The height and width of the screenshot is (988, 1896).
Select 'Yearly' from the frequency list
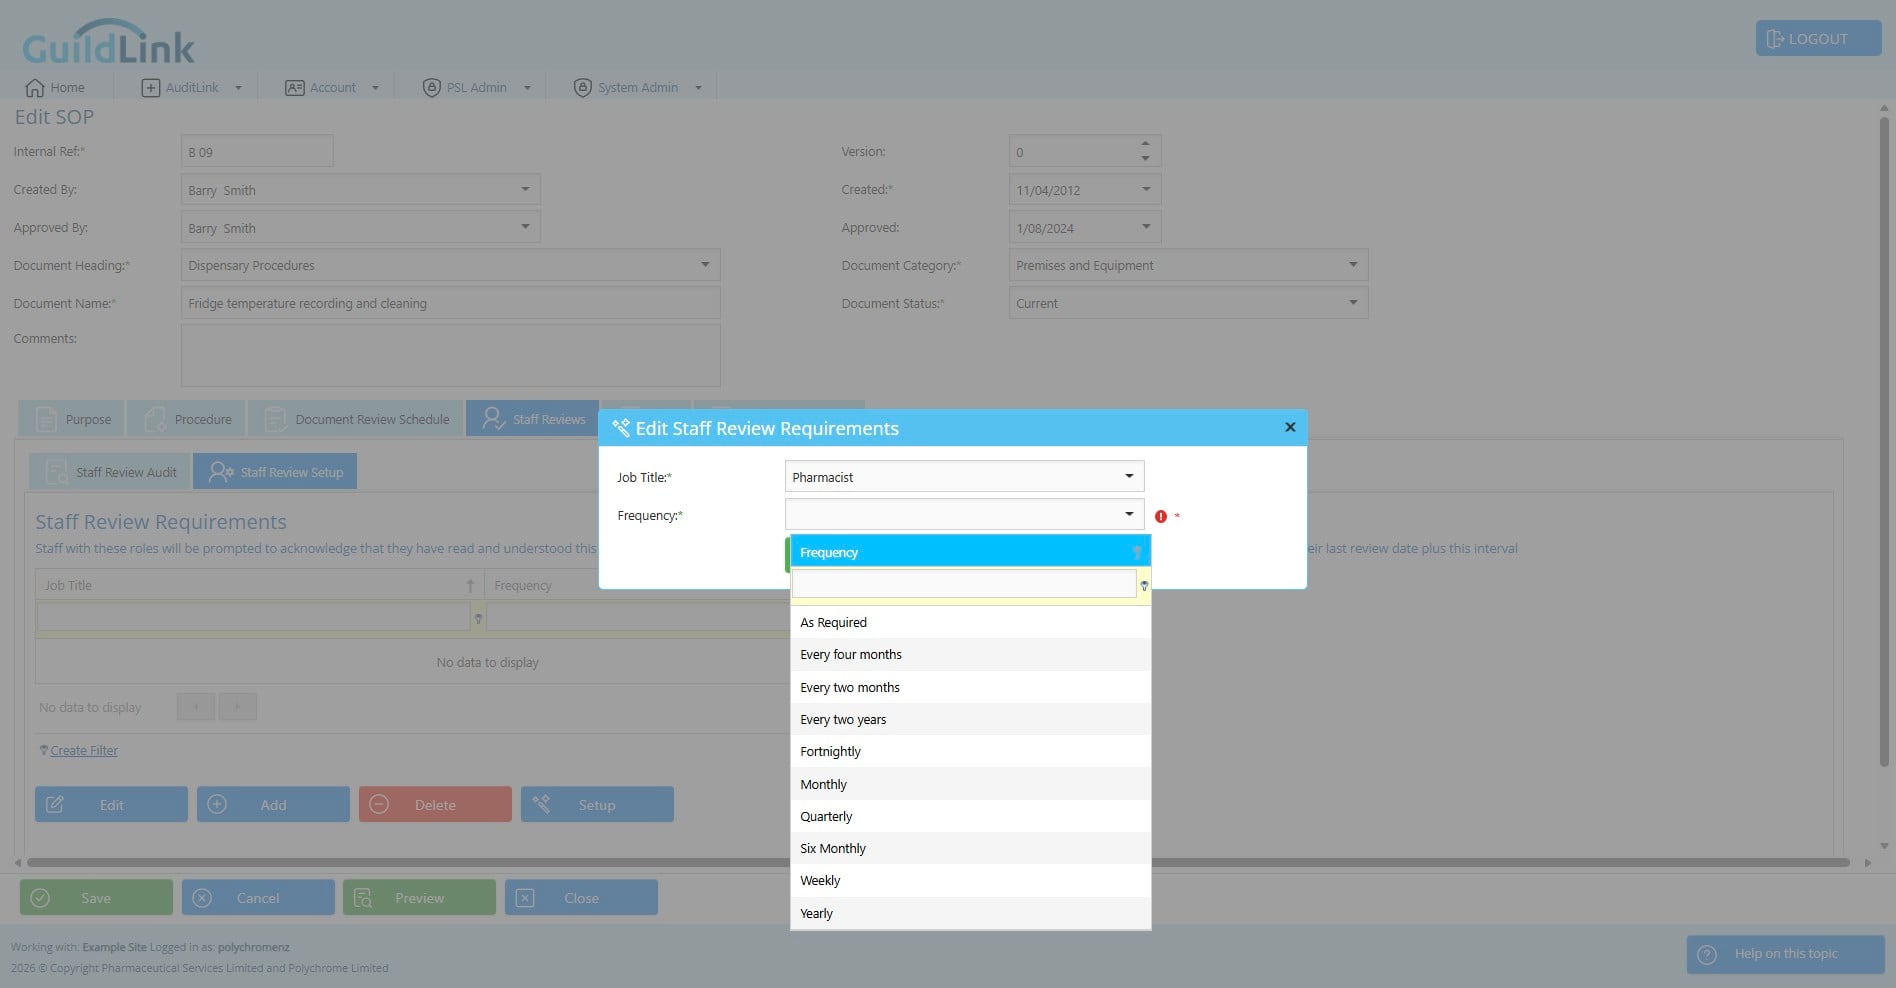click(970, 913)
